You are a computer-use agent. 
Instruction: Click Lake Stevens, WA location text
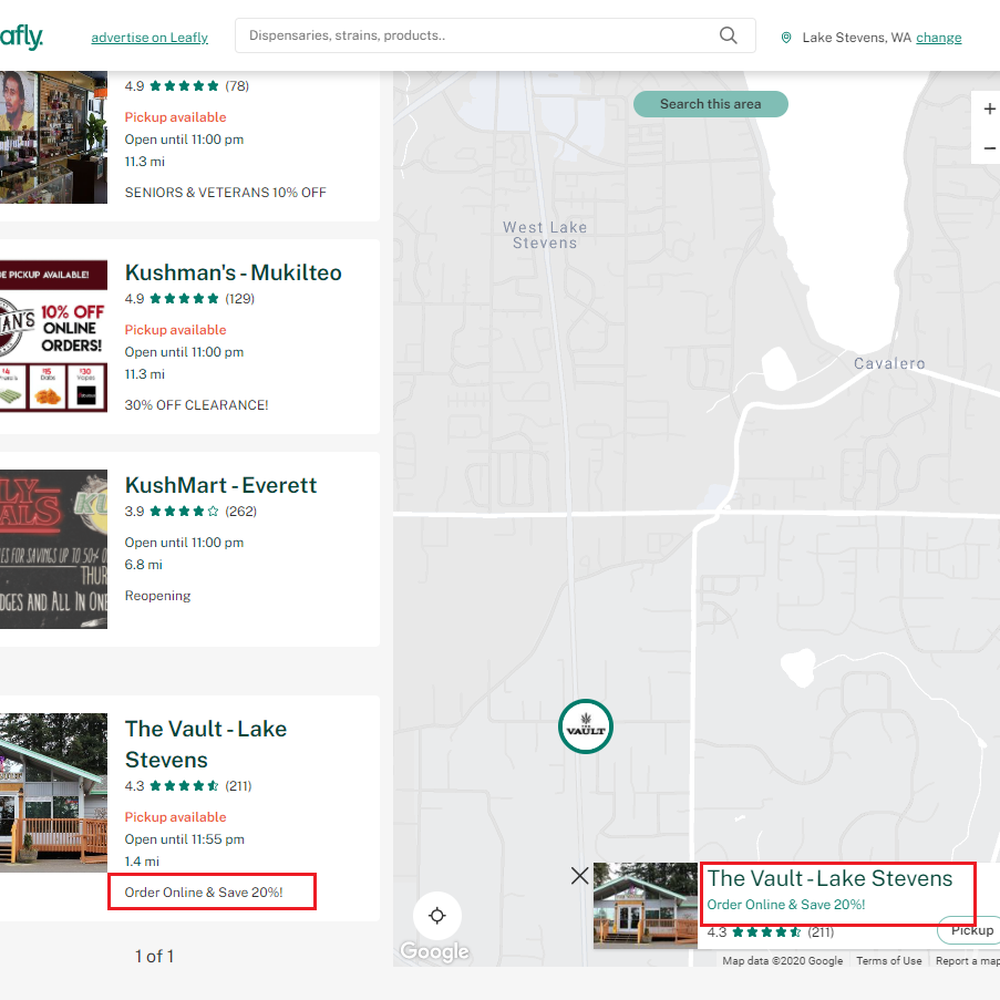857,38
